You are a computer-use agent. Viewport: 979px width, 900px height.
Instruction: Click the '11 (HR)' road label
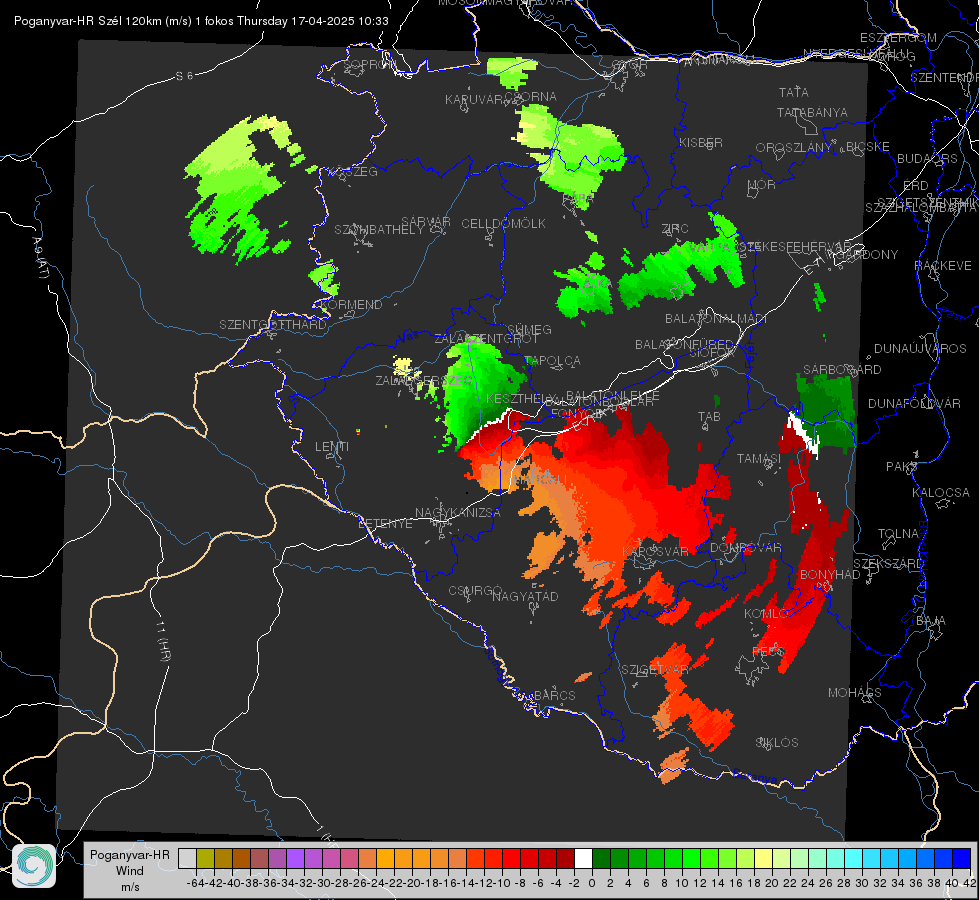(164, 640)
